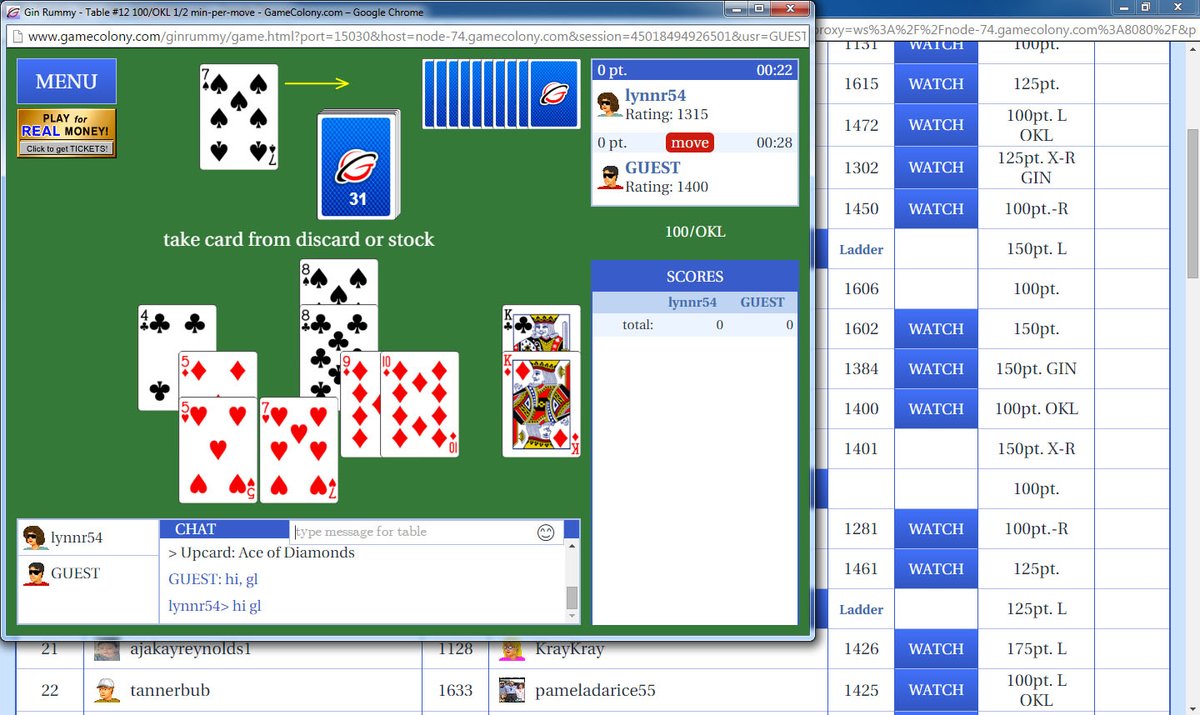This screenshot has height=715, width=1200.
Task: Click GUEST avatar in chat player list
Action: coord(36,573)
